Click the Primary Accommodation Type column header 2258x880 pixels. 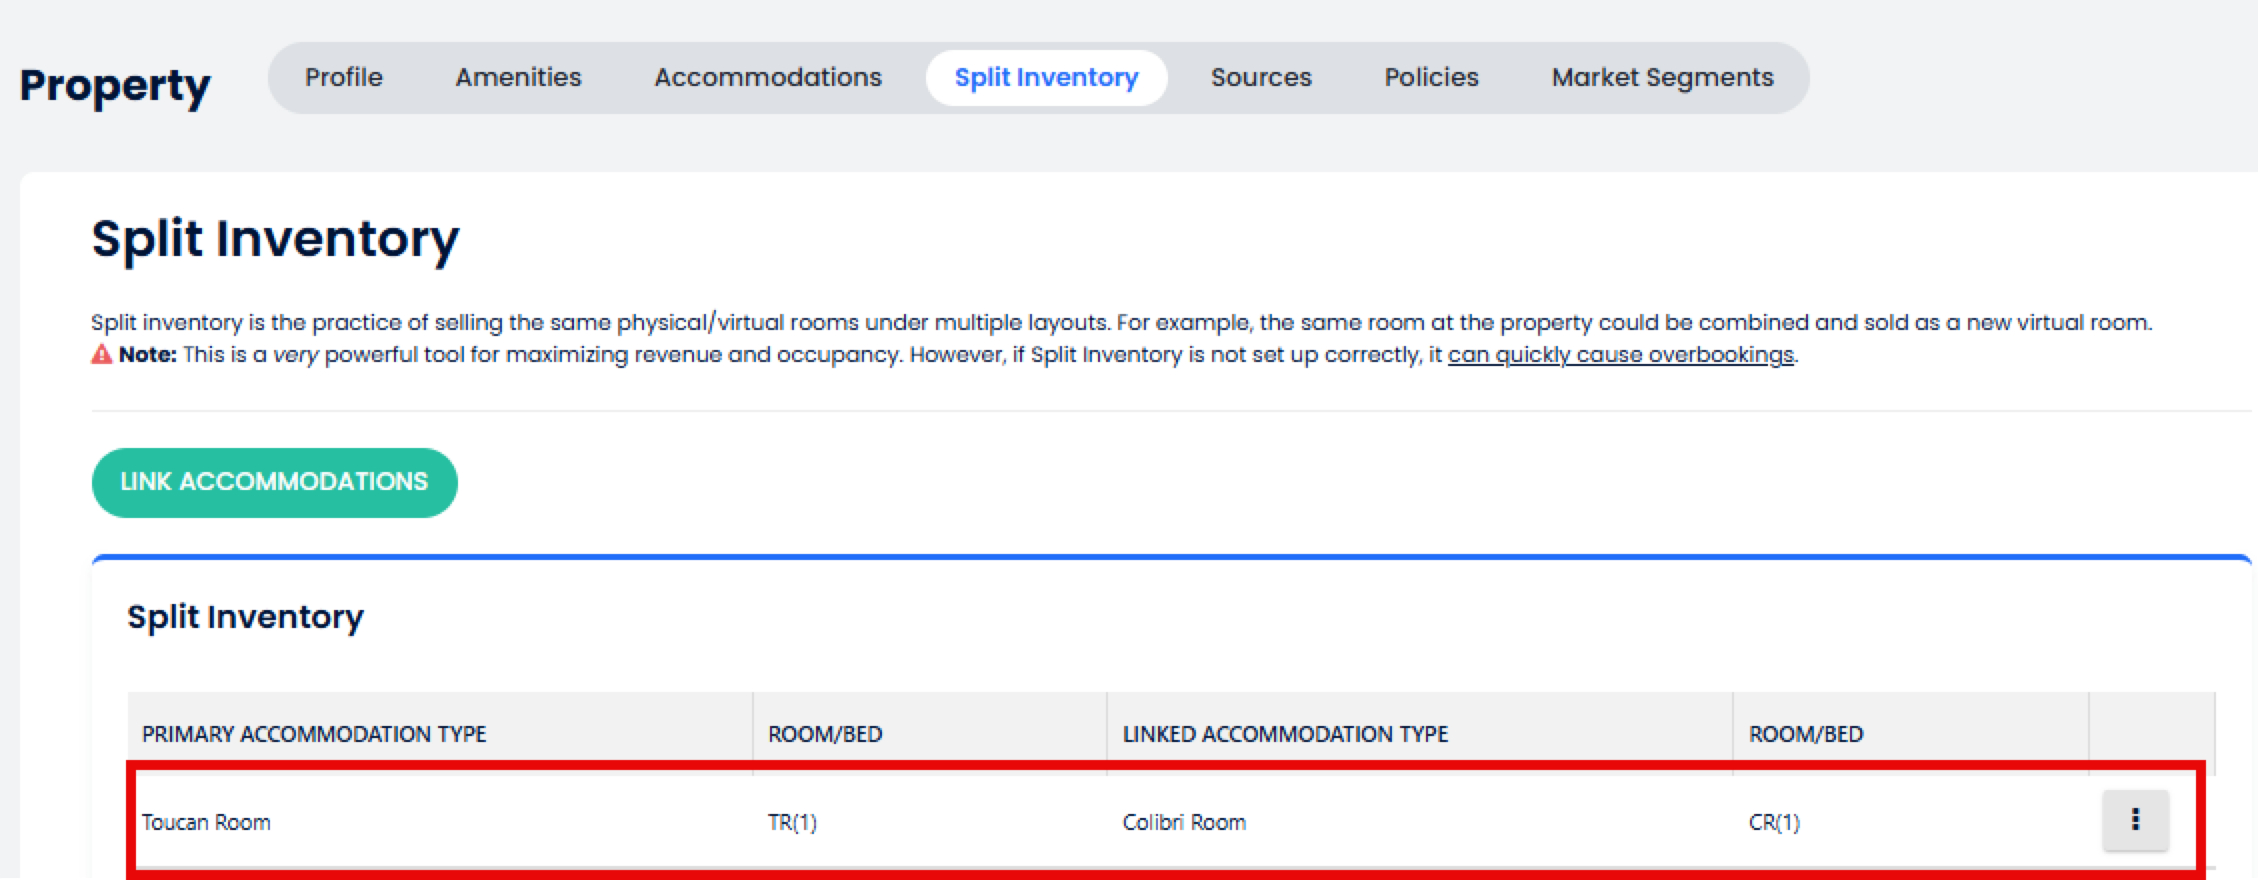click(x=314, y=734)
